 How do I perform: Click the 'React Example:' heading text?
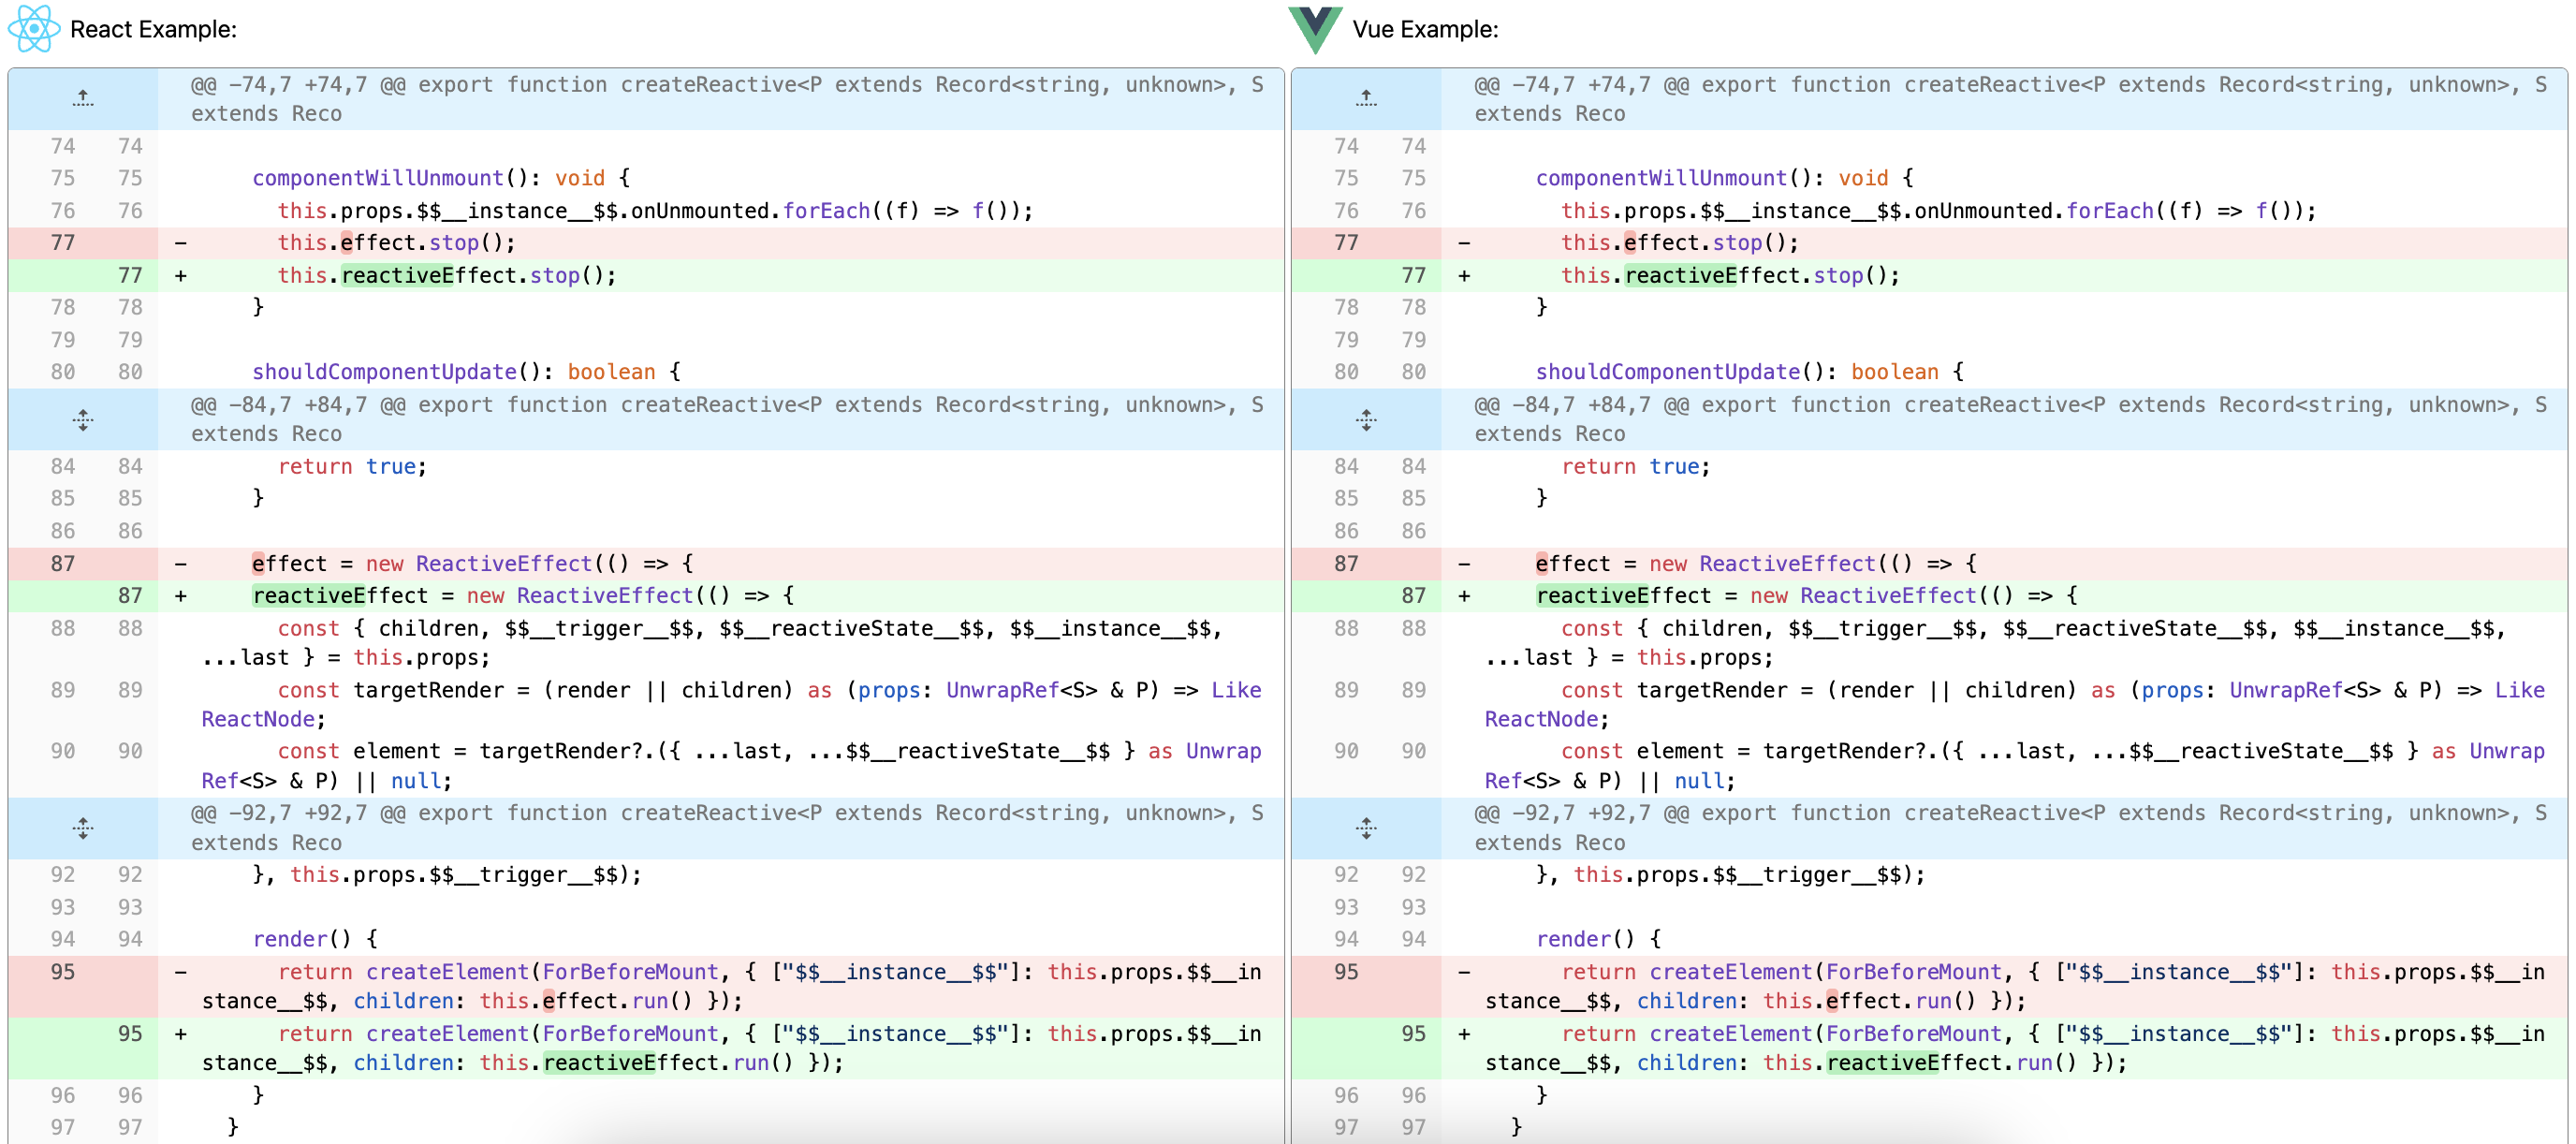pyautogui.click(x=153, y=29)
